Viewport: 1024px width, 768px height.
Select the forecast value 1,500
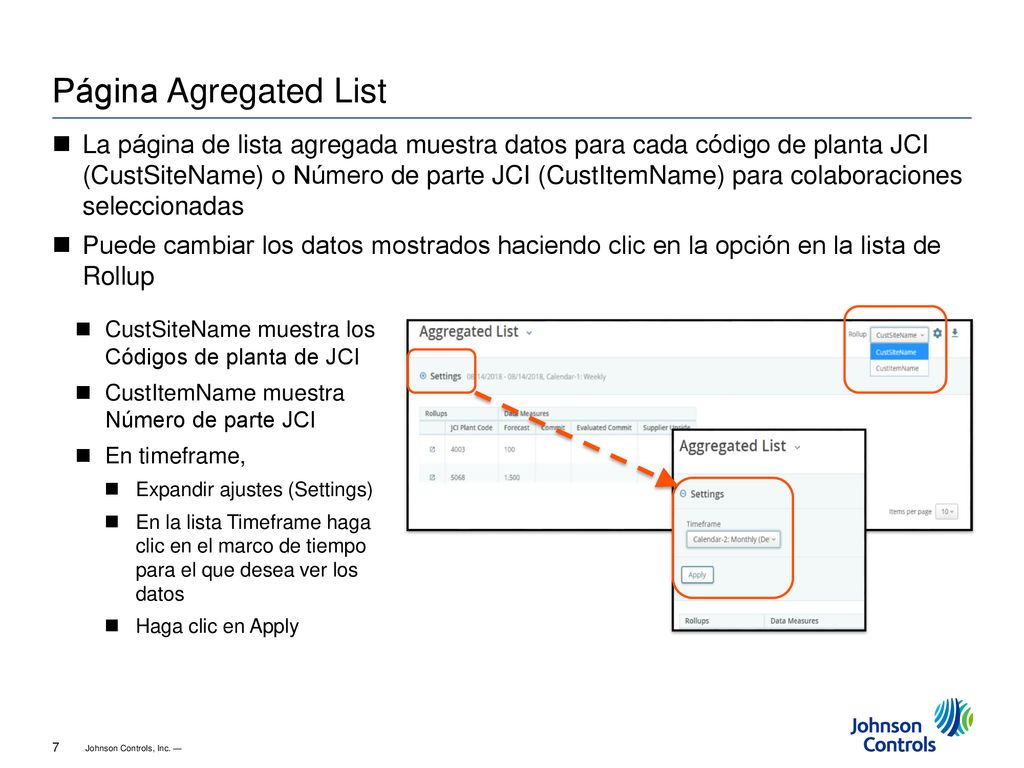[x=512, y=477]
